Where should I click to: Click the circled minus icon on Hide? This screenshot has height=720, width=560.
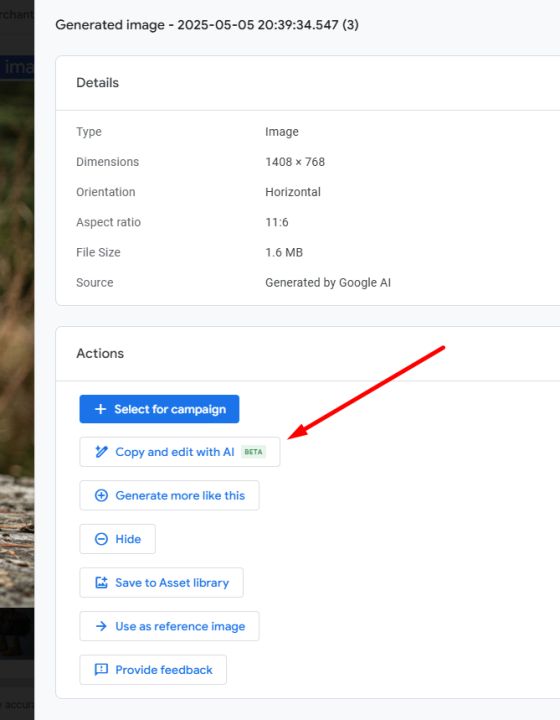click(101, 539)
